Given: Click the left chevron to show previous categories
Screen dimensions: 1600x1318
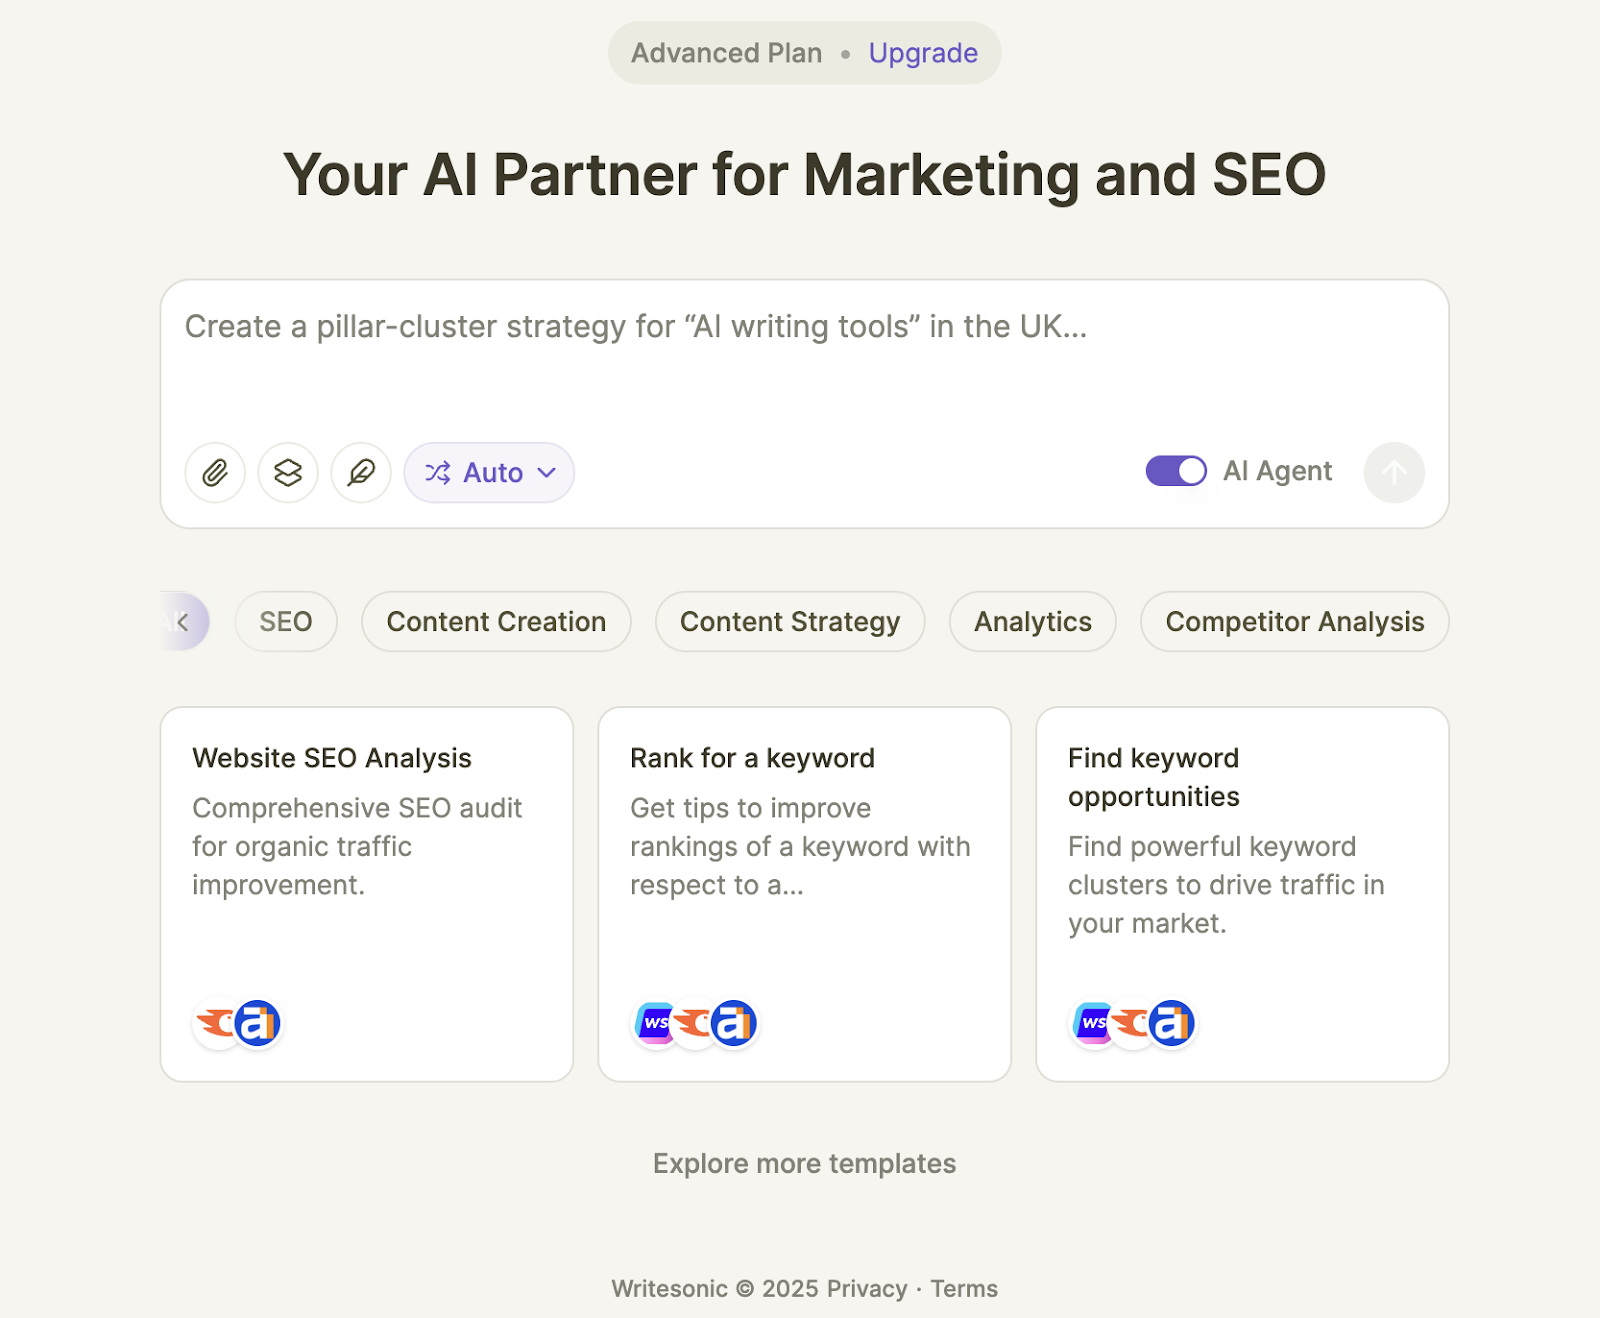Looking at the screenshot, I should [183, 622].
